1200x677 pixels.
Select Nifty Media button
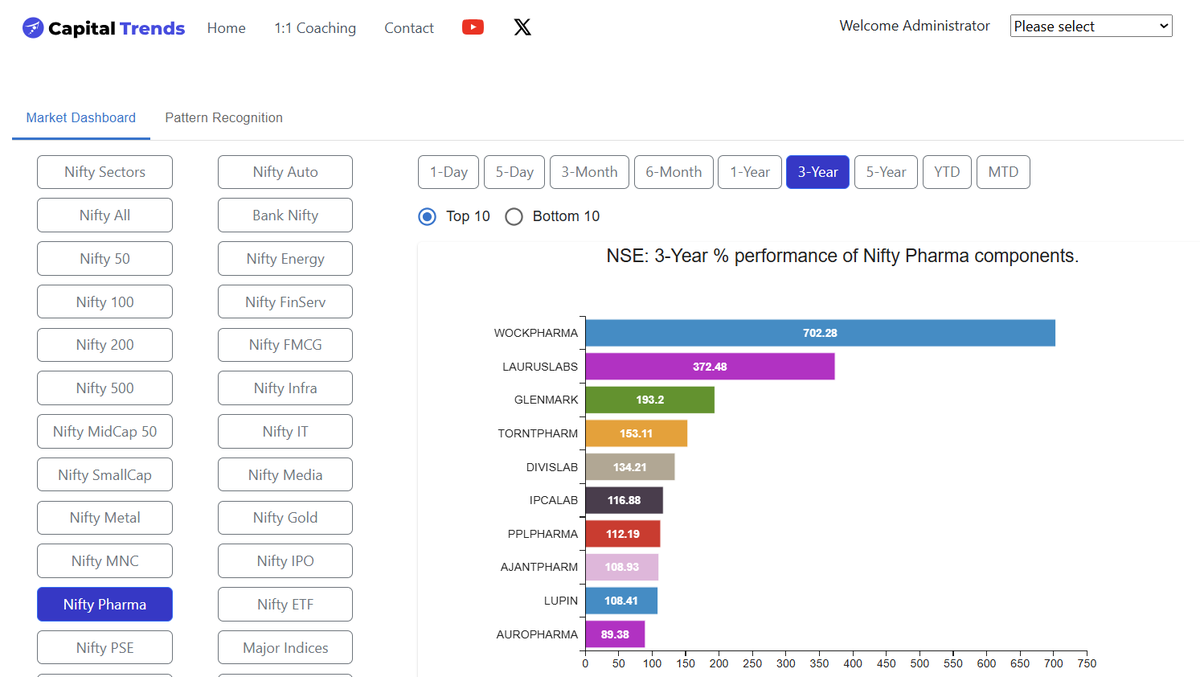[285, 474]
